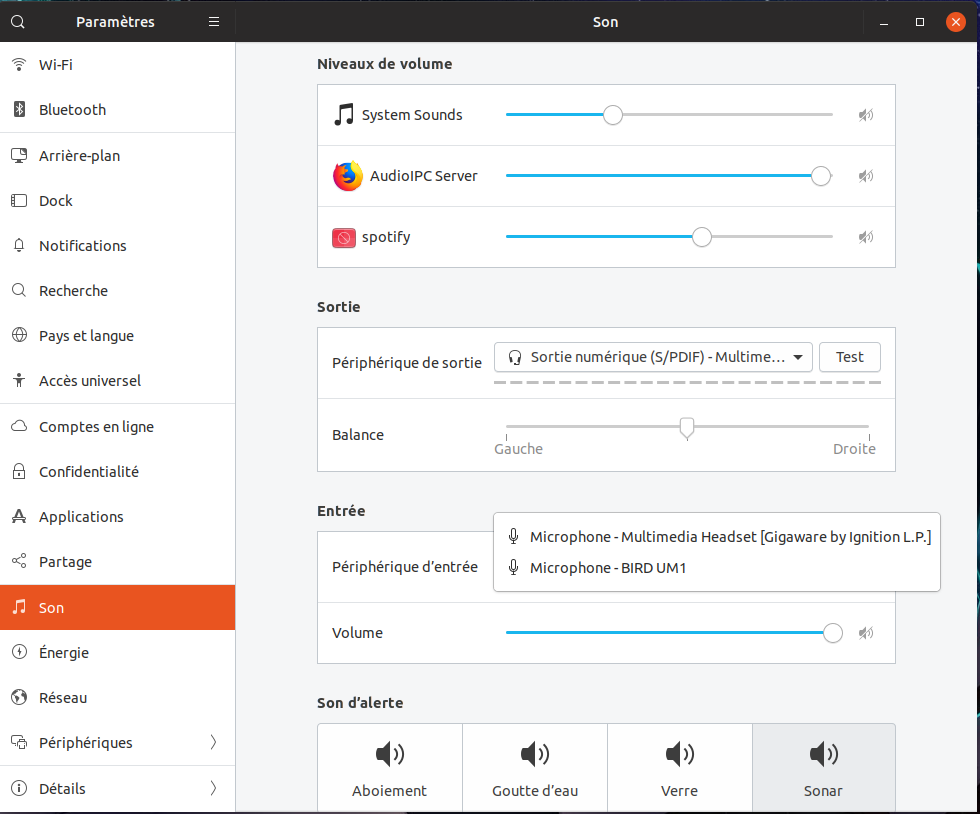This screenshot has width=980, height=814.
Task: Open the Confidentialité settings panel
Action: pyautogui.click(x=88, y=472)
